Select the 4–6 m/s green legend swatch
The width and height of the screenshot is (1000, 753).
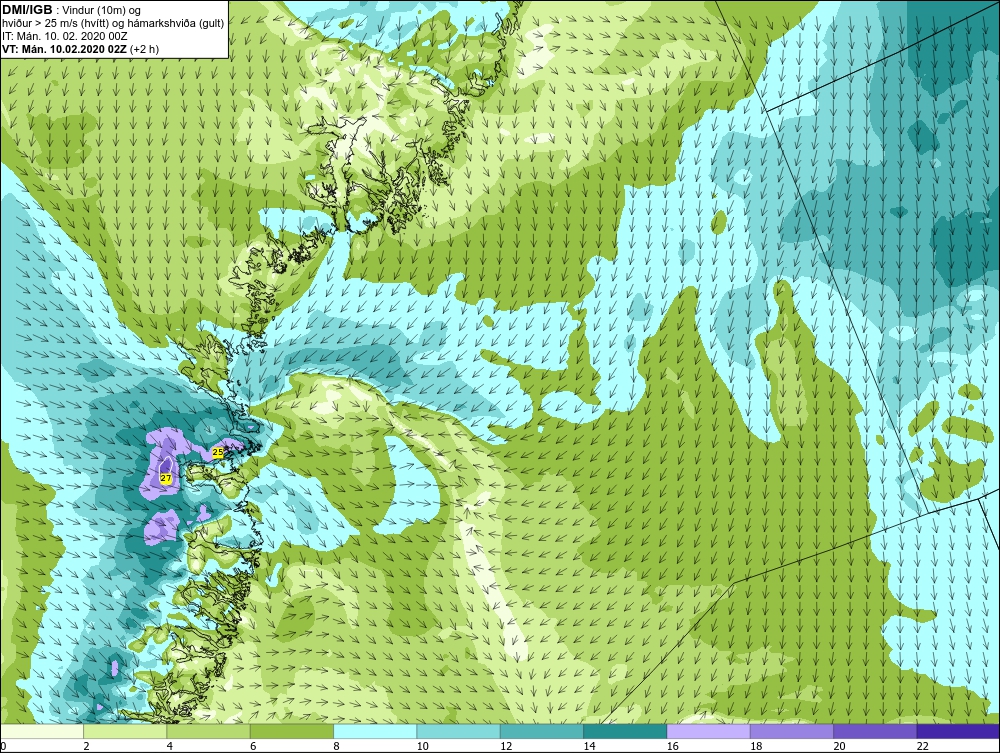tap(209, 731)
